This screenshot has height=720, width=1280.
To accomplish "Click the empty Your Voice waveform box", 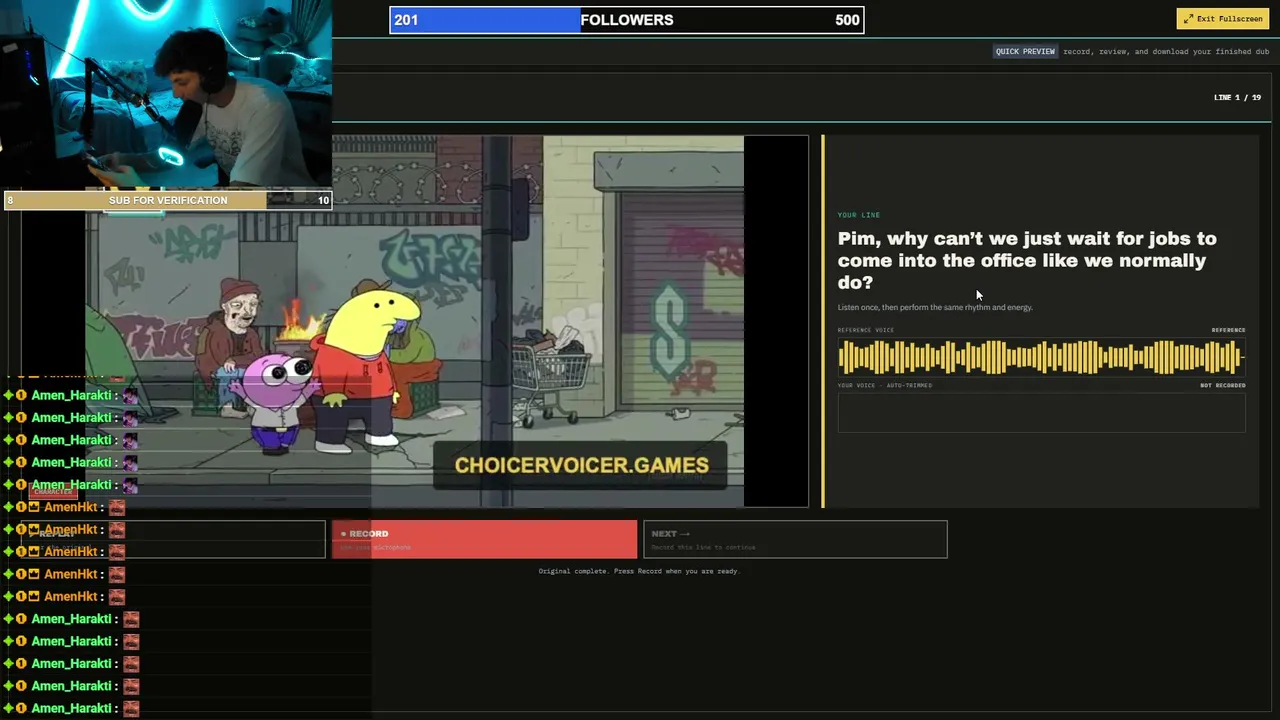I will point(1041,412).
